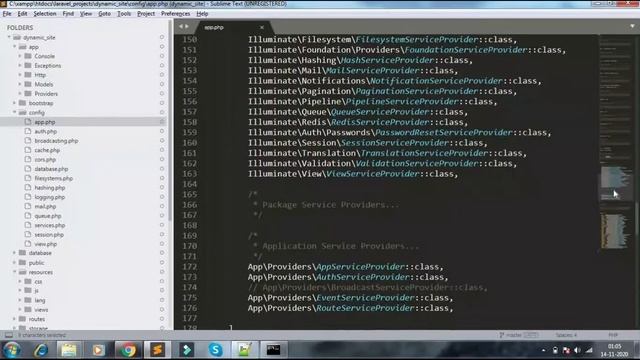This screenshot has width=640, height=360.
Task: Collapse the app folder arrow
Action: [15, 47]
